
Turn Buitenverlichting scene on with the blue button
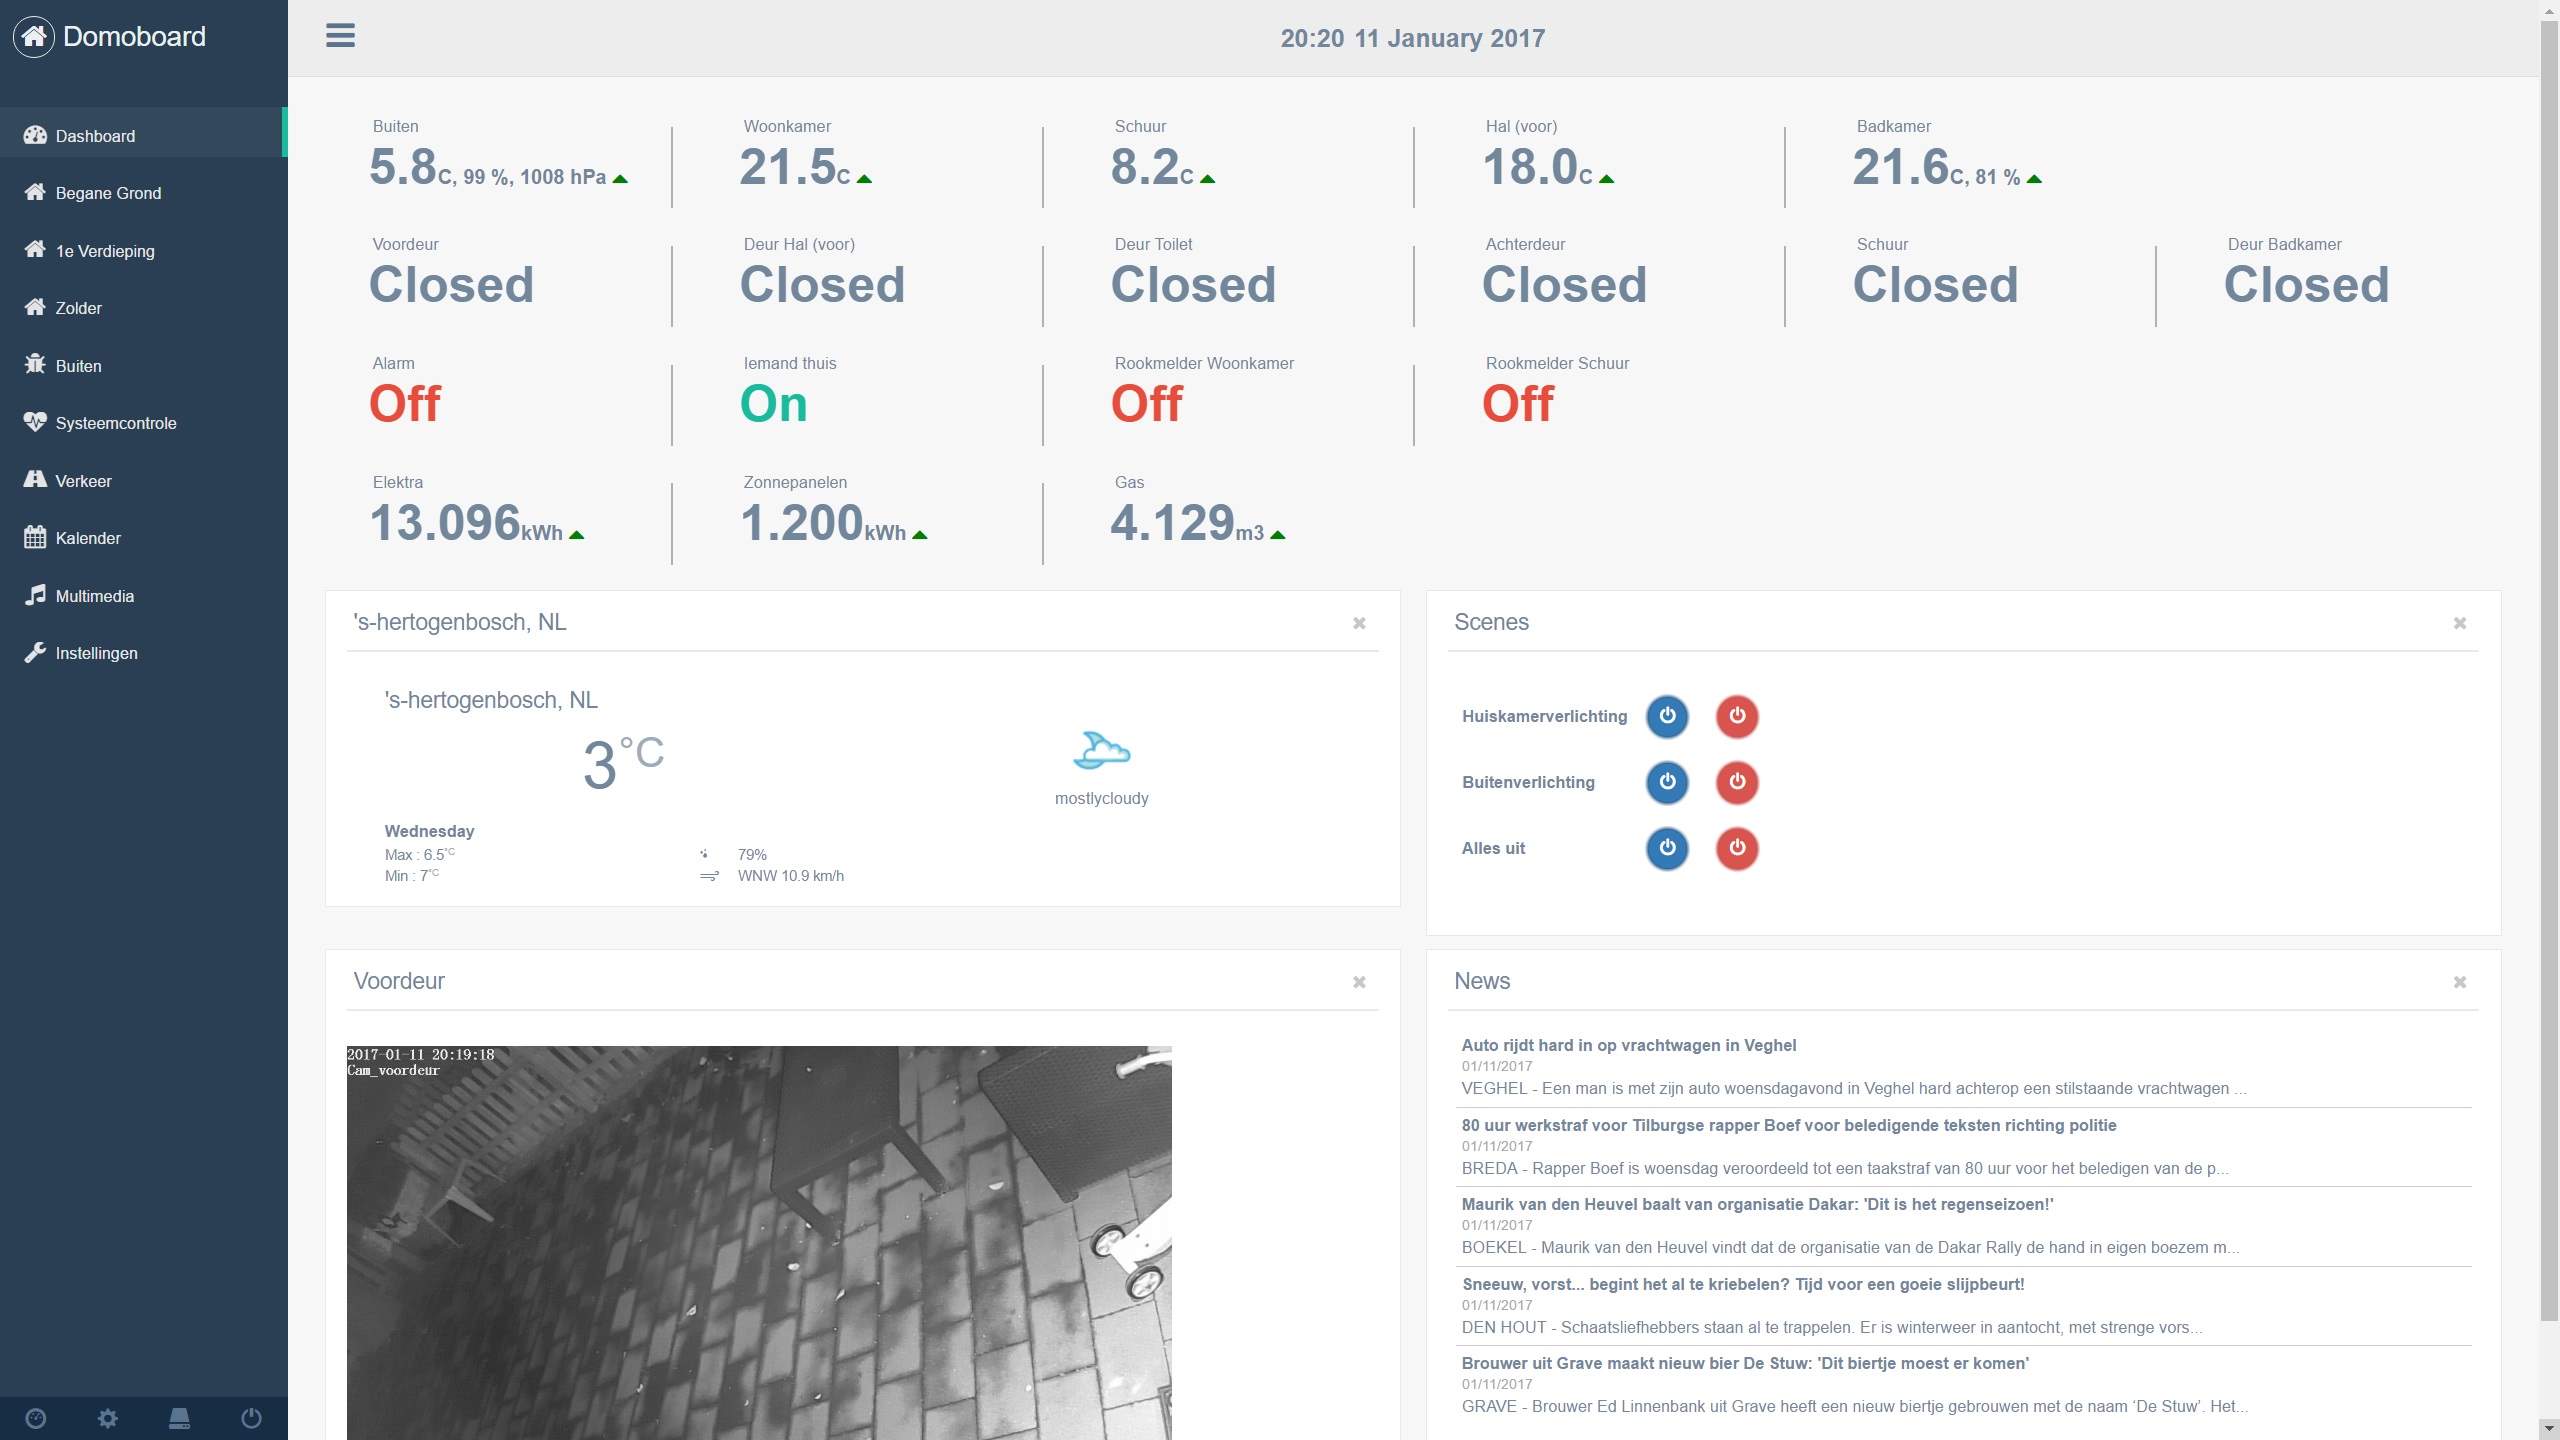point(1667,782)
